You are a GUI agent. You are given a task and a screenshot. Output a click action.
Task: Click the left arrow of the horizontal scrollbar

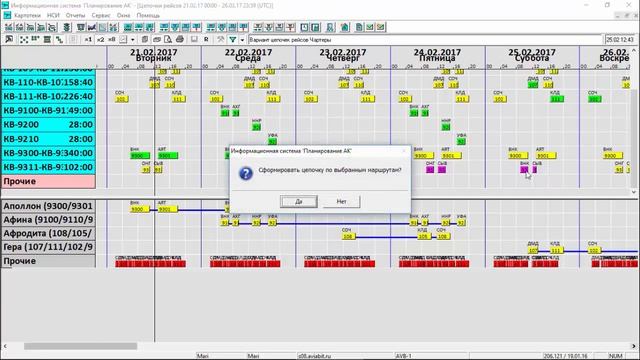(x=5, y=346)
